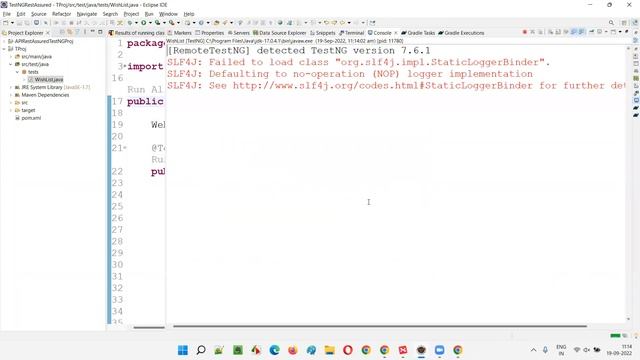Expand the src/main/java folder
This screenshot has width=640, height=360.
(11, 57)
